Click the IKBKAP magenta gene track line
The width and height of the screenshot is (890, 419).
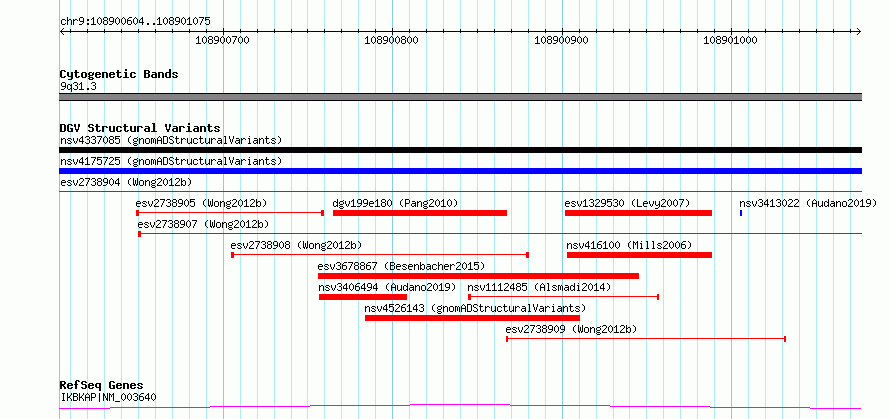pyautogui.click(x=460, y=407)
